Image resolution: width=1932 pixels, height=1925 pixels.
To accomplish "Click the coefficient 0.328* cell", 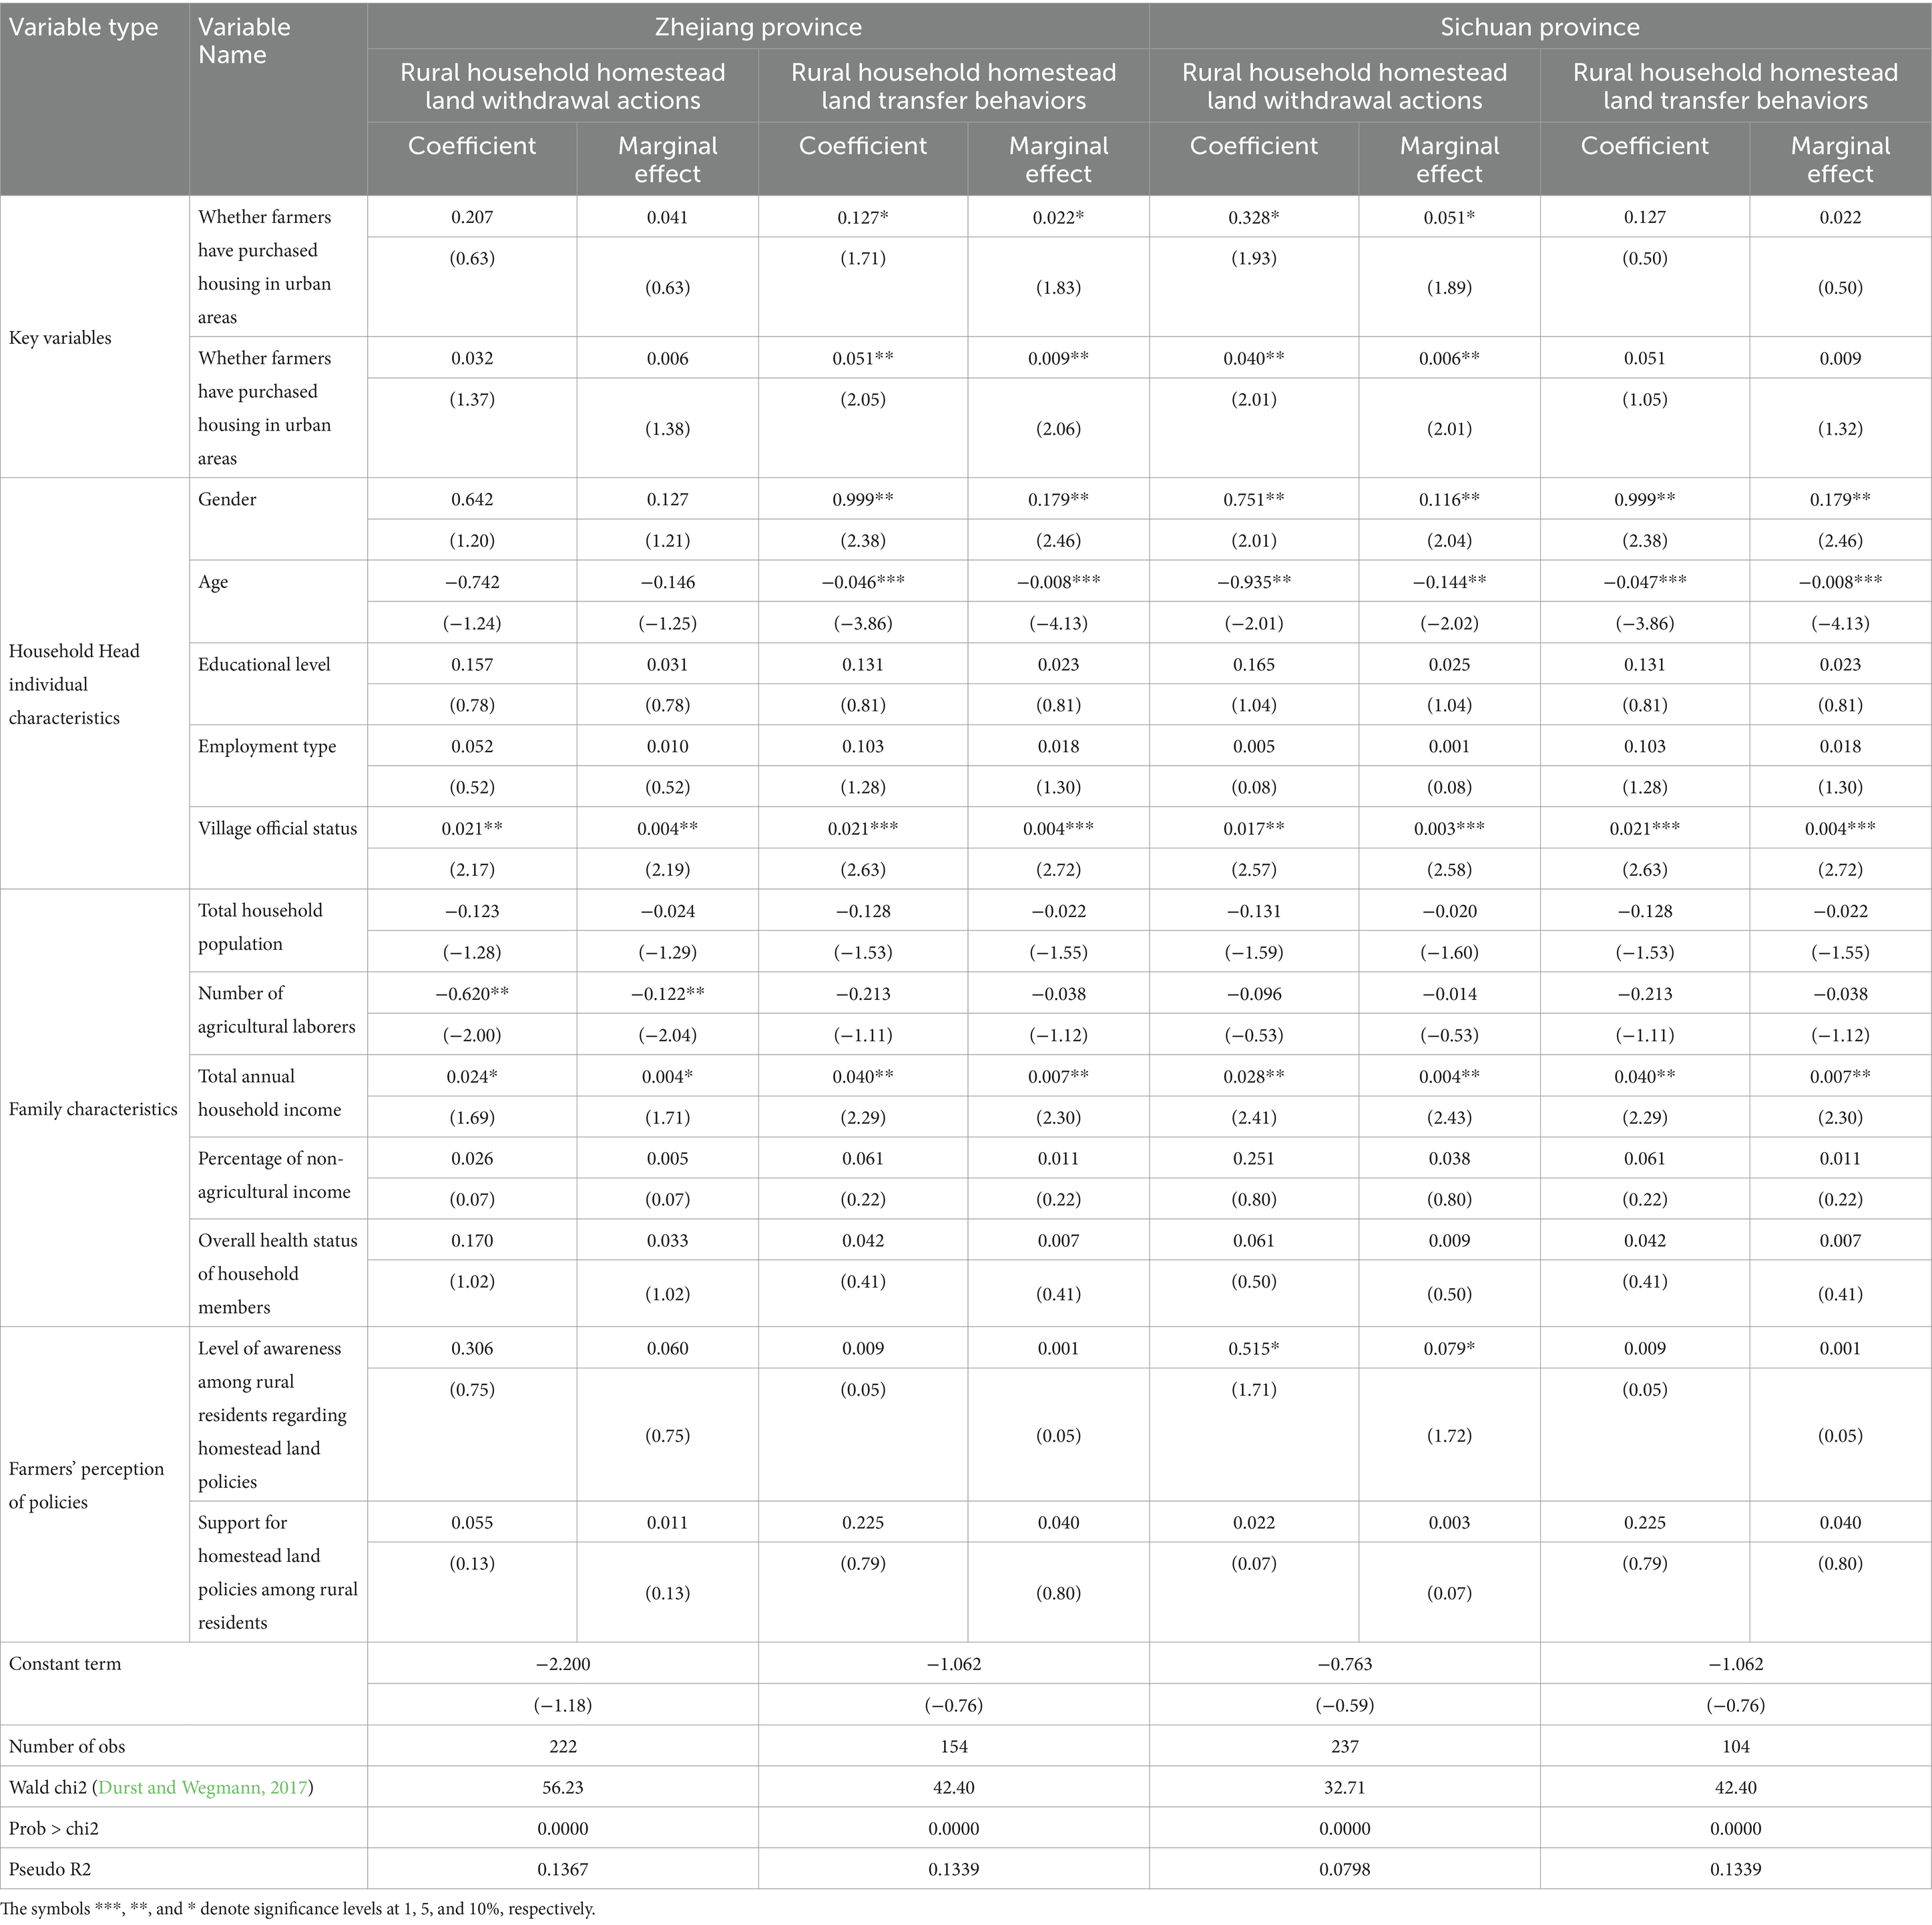I will tap(1254, 217).
